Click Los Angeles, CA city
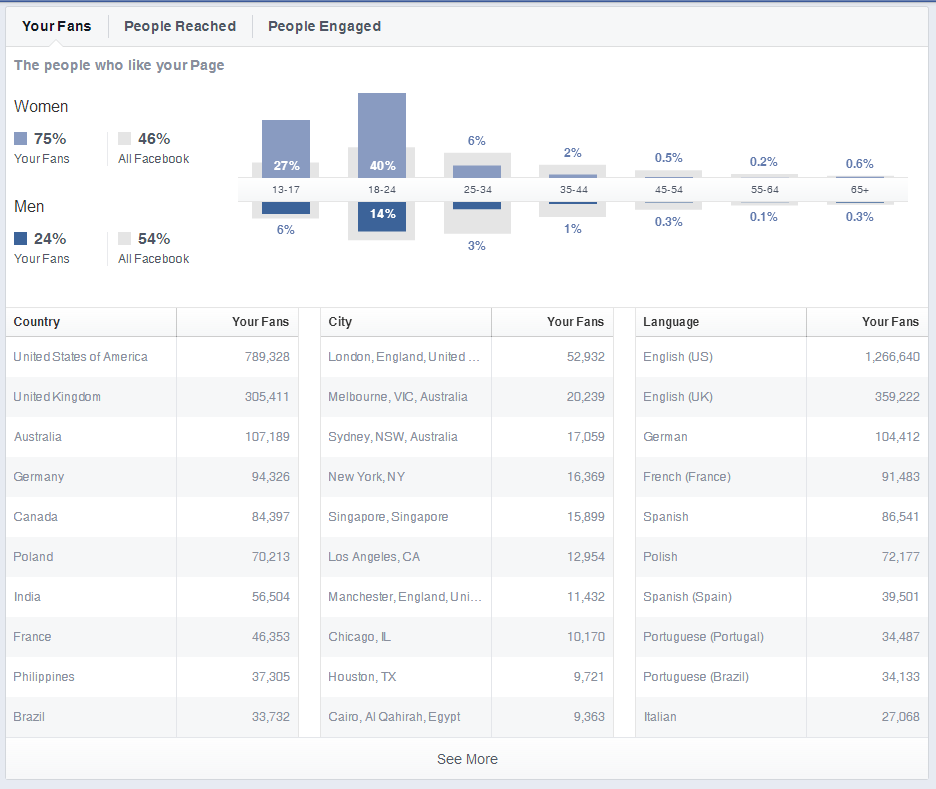 pyautogui.click(x=374, y=557)
